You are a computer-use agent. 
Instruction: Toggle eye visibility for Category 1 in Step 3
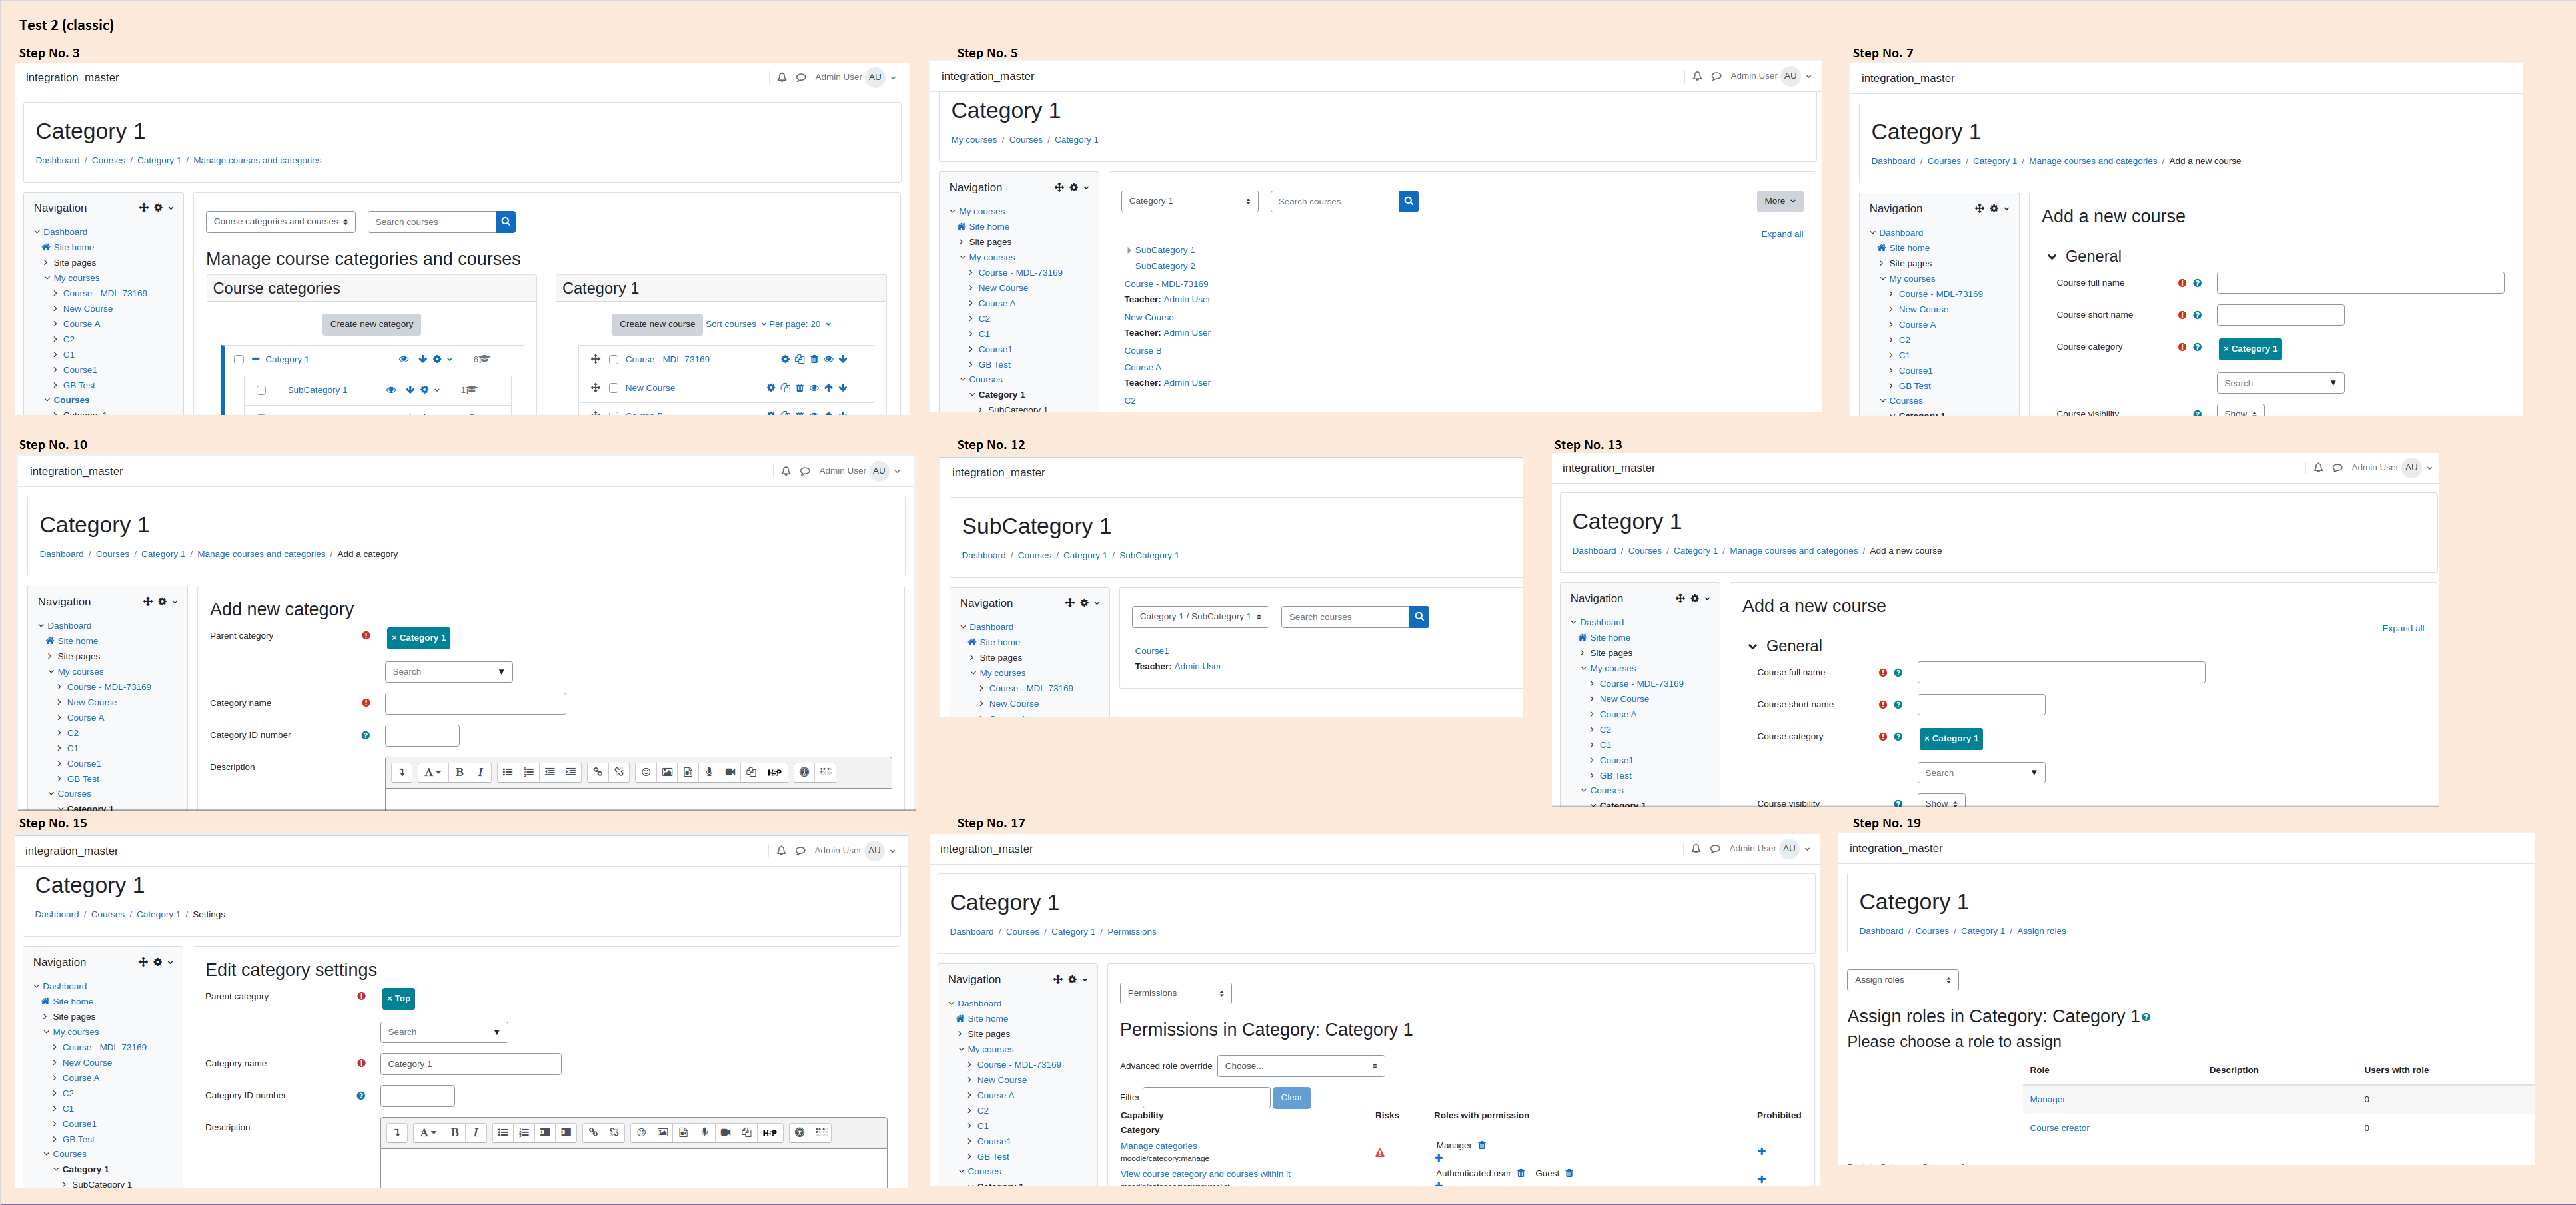click(x=404, y=359)
